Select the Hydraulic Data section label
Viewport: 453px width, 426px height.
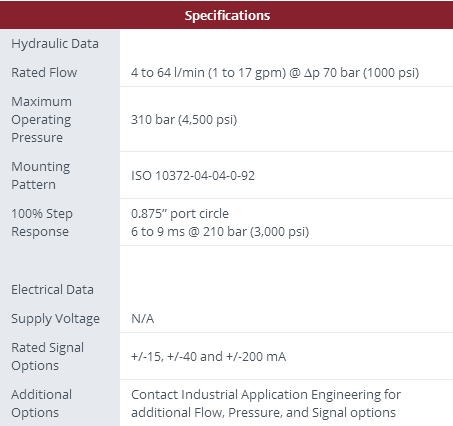(x=55, y=44)
